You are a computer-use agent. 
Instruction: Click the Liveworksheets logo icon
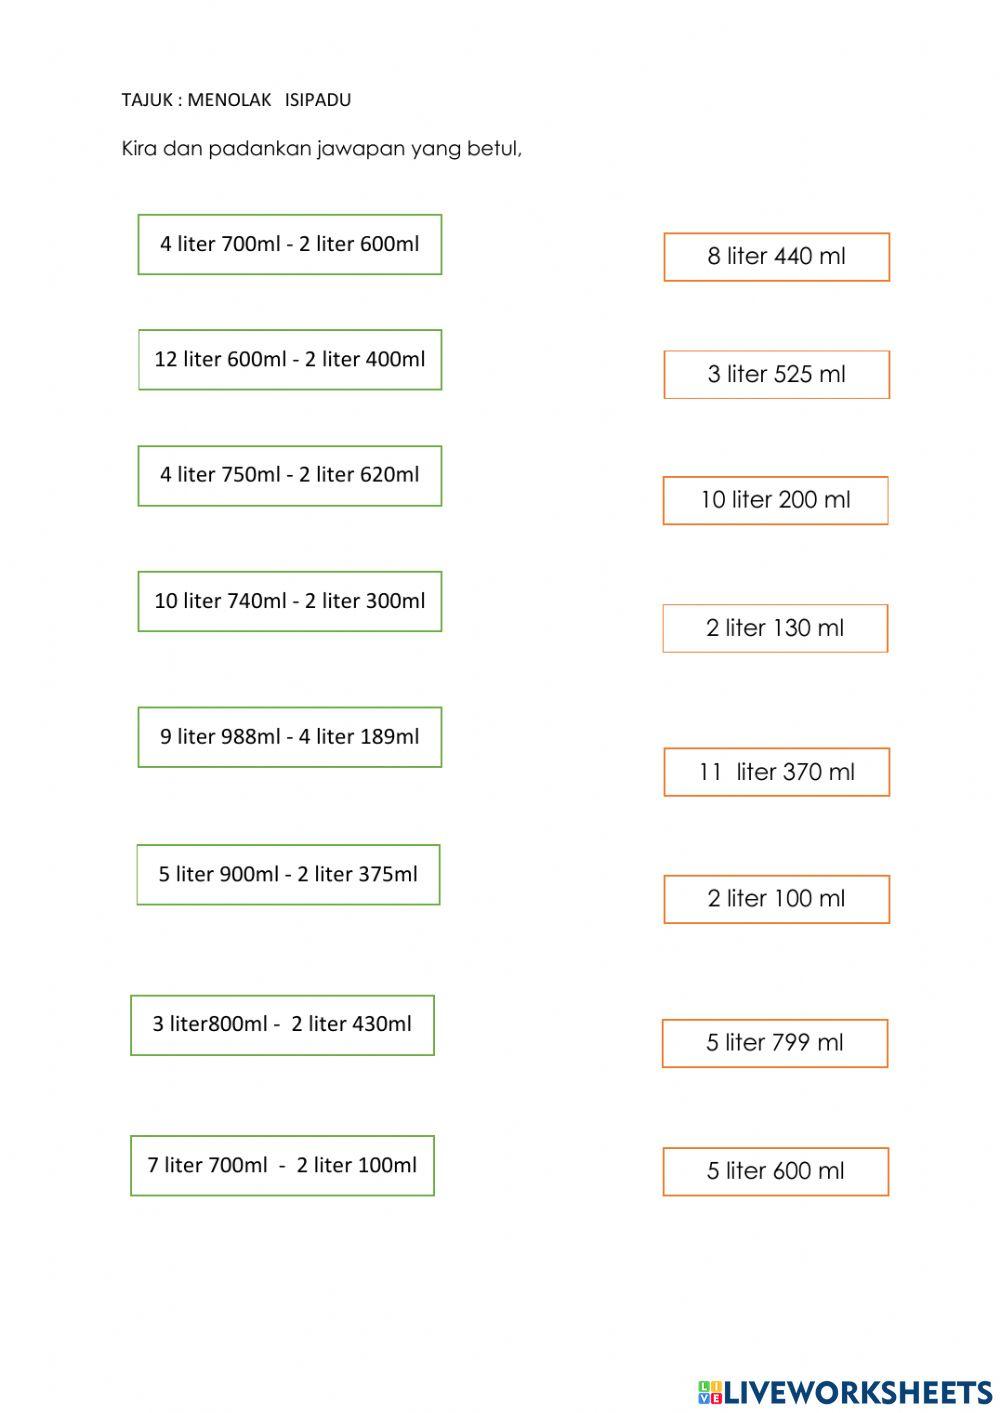[710, 1392]
